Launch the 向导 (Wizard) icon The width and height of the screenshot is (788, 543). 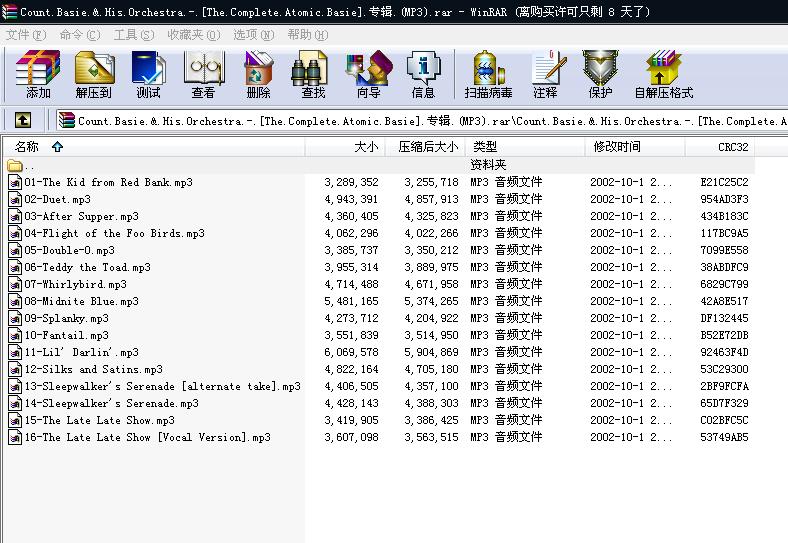point(368,74)
